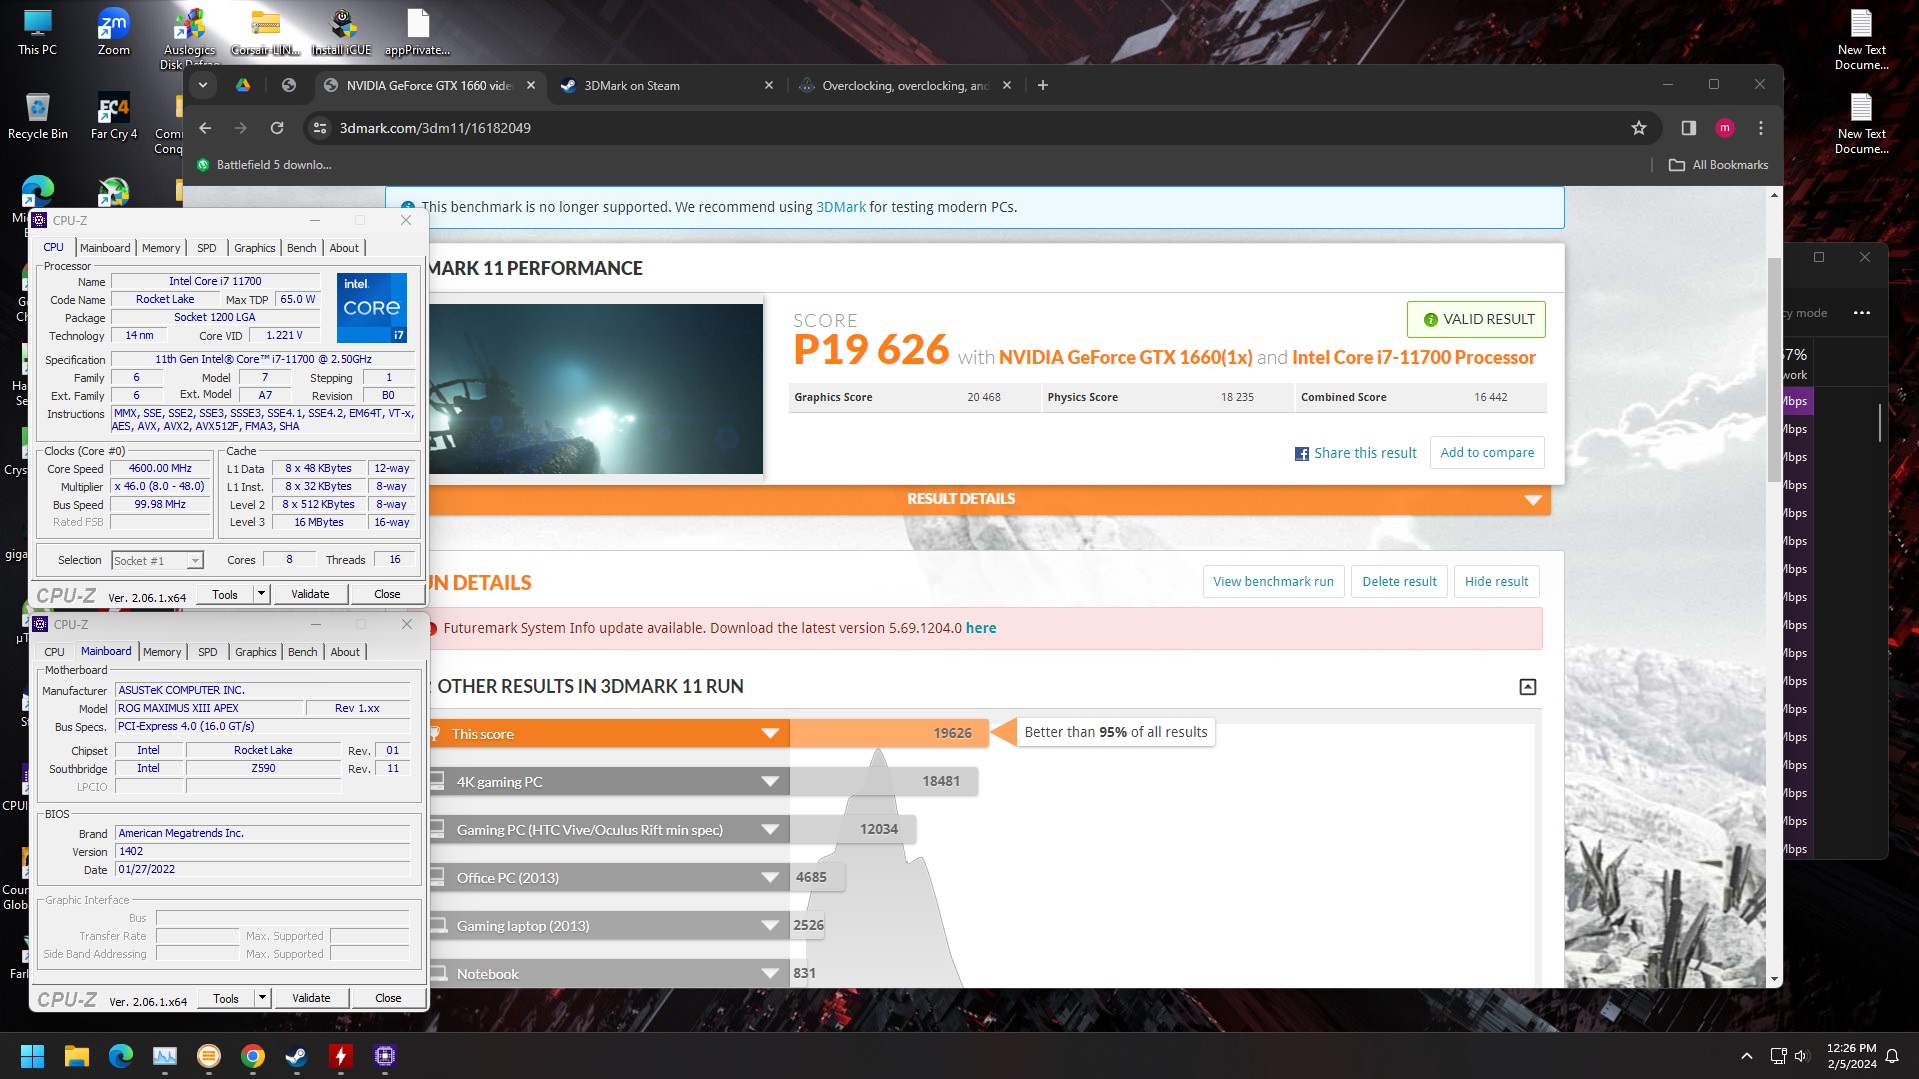Open Battlefield 5 download bookmark
This screenshot has width=1919, height=1079.
pos(264,165)
